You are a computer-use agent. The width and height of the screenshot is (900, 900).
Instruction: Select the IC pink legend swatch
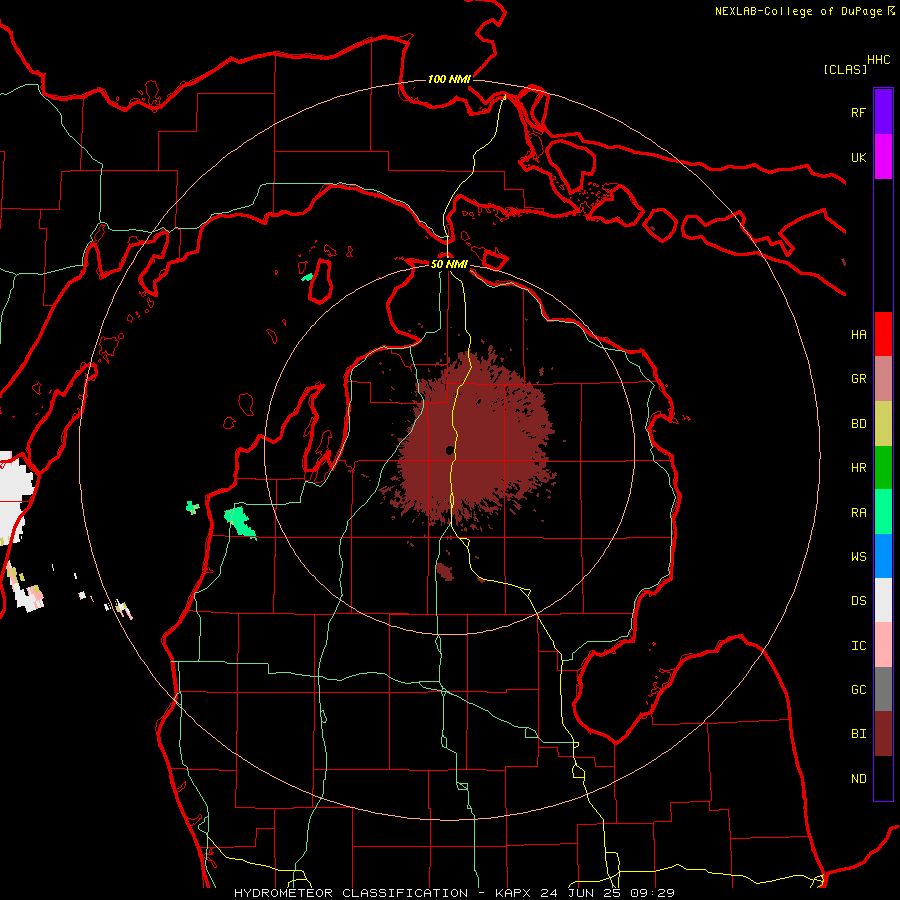(883, 645)
